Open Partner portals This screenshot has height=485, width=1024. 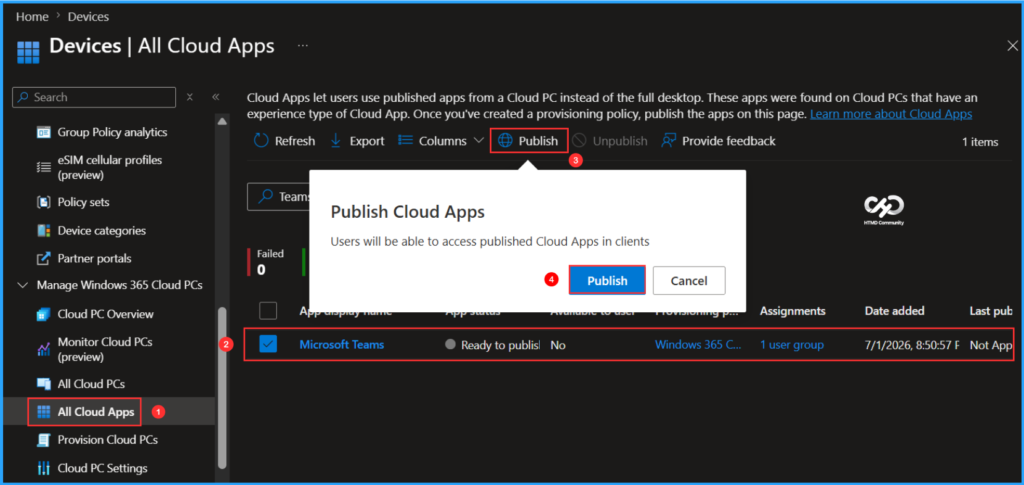pyautogui.click(x=94, y=258)
